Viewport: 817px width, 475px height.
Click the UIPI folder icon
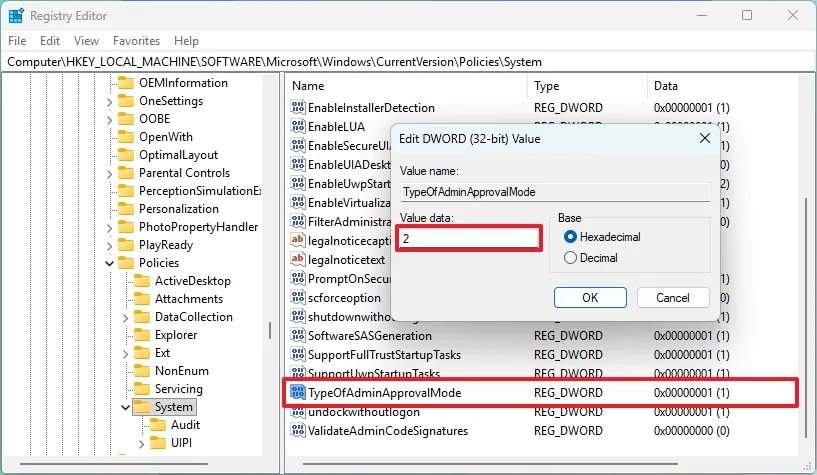(x=158, y=443)
